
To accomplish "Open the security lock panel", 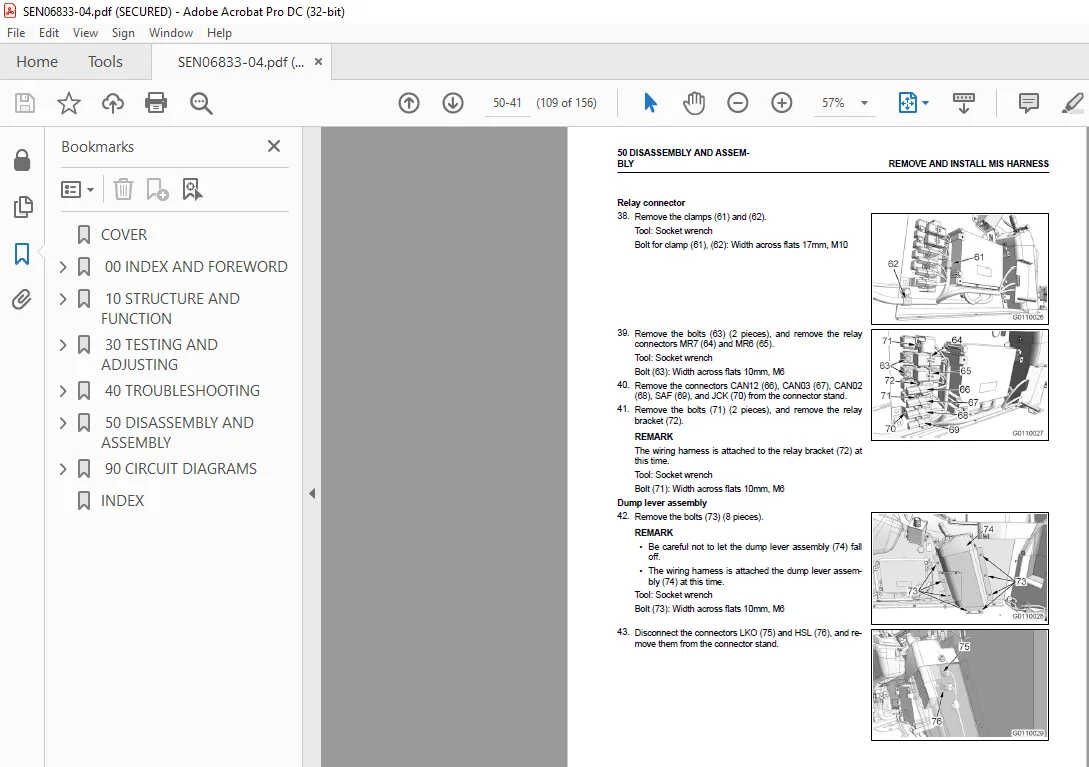I will pos(22,160).
